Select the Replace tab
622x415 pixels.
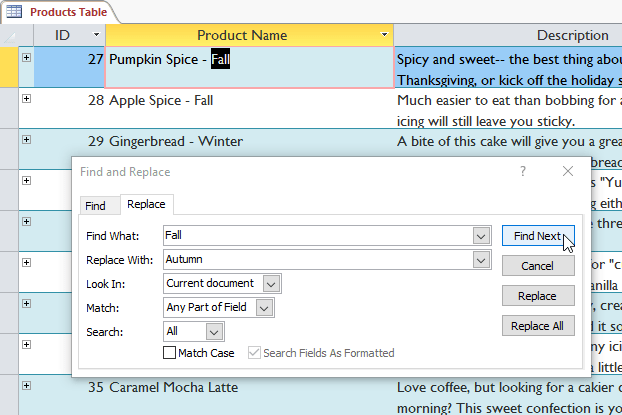[146, 205]
